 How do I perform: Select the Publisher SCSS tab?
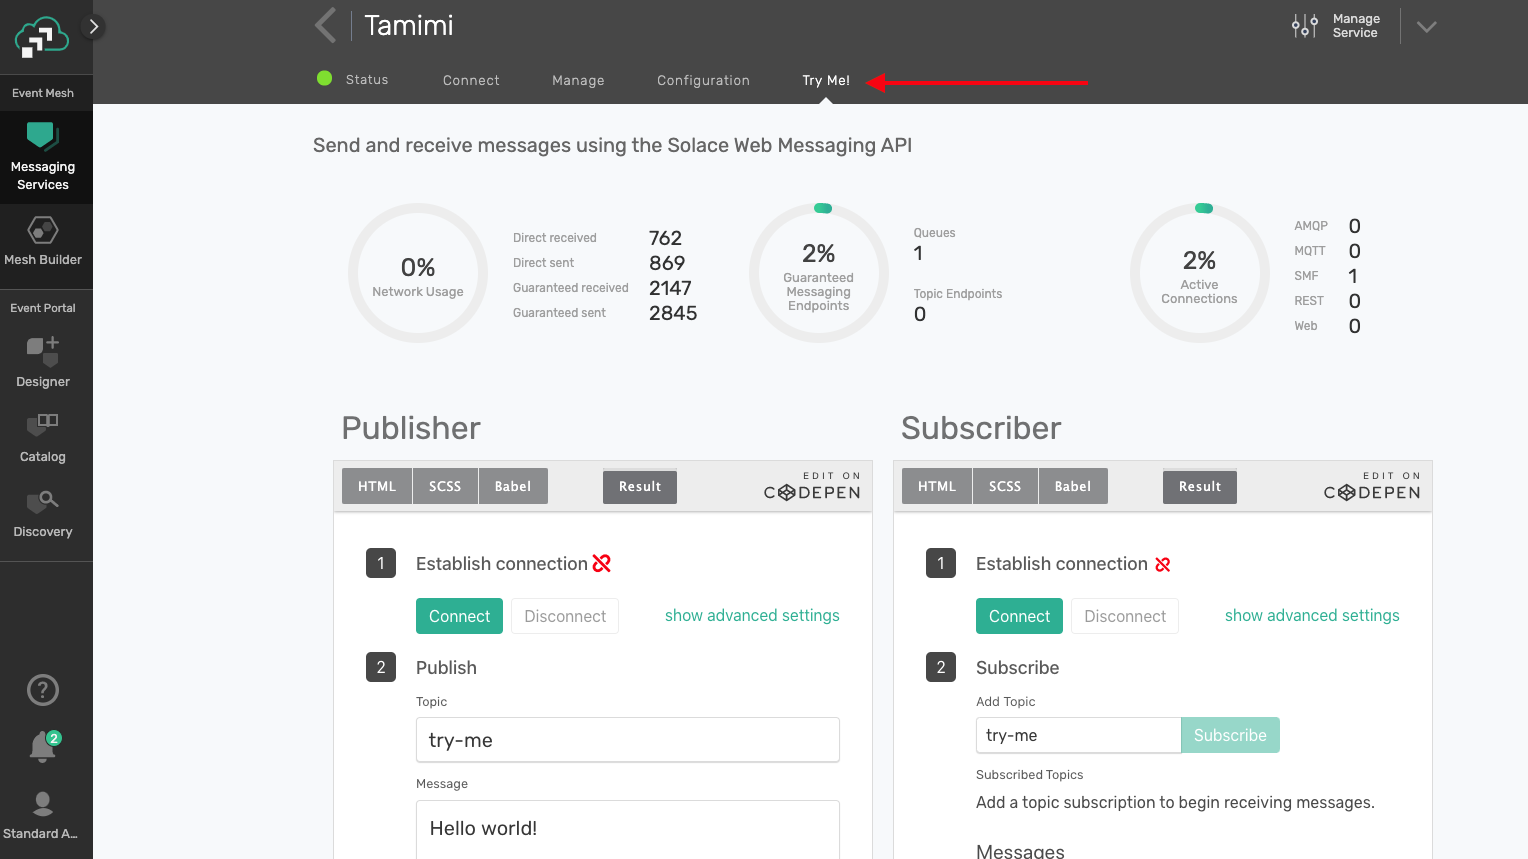point(445,487)
